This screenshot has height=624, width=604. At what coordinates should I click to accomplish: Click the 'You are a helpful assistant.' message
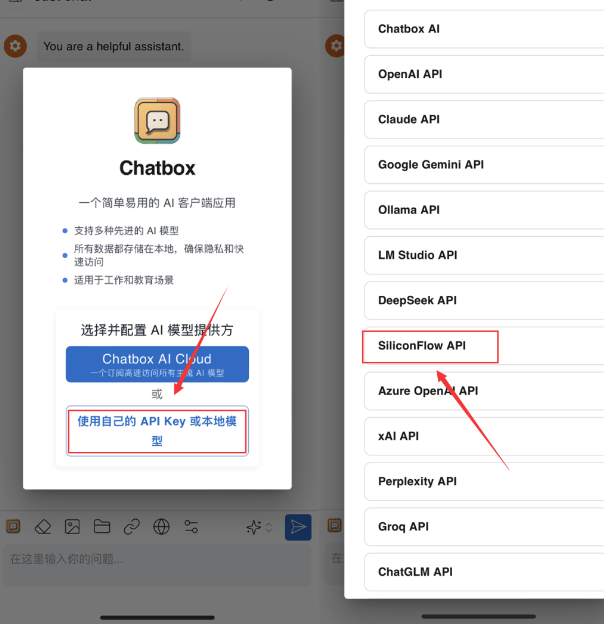point(114,47)
